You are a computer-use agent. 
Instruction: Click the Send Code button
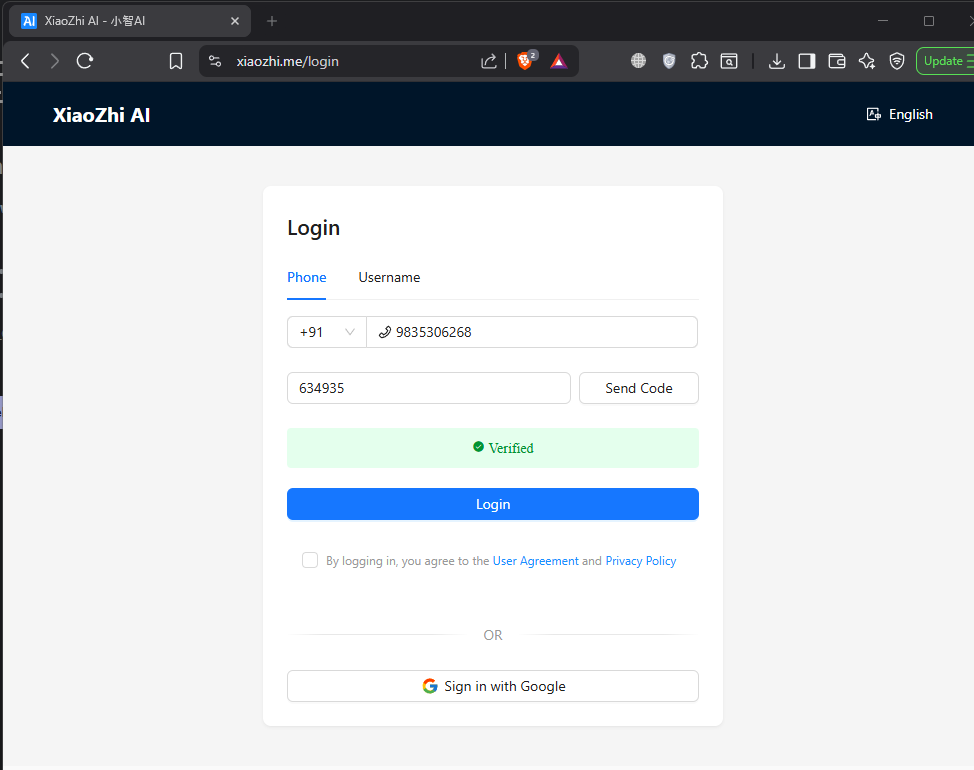click(639, 388)
